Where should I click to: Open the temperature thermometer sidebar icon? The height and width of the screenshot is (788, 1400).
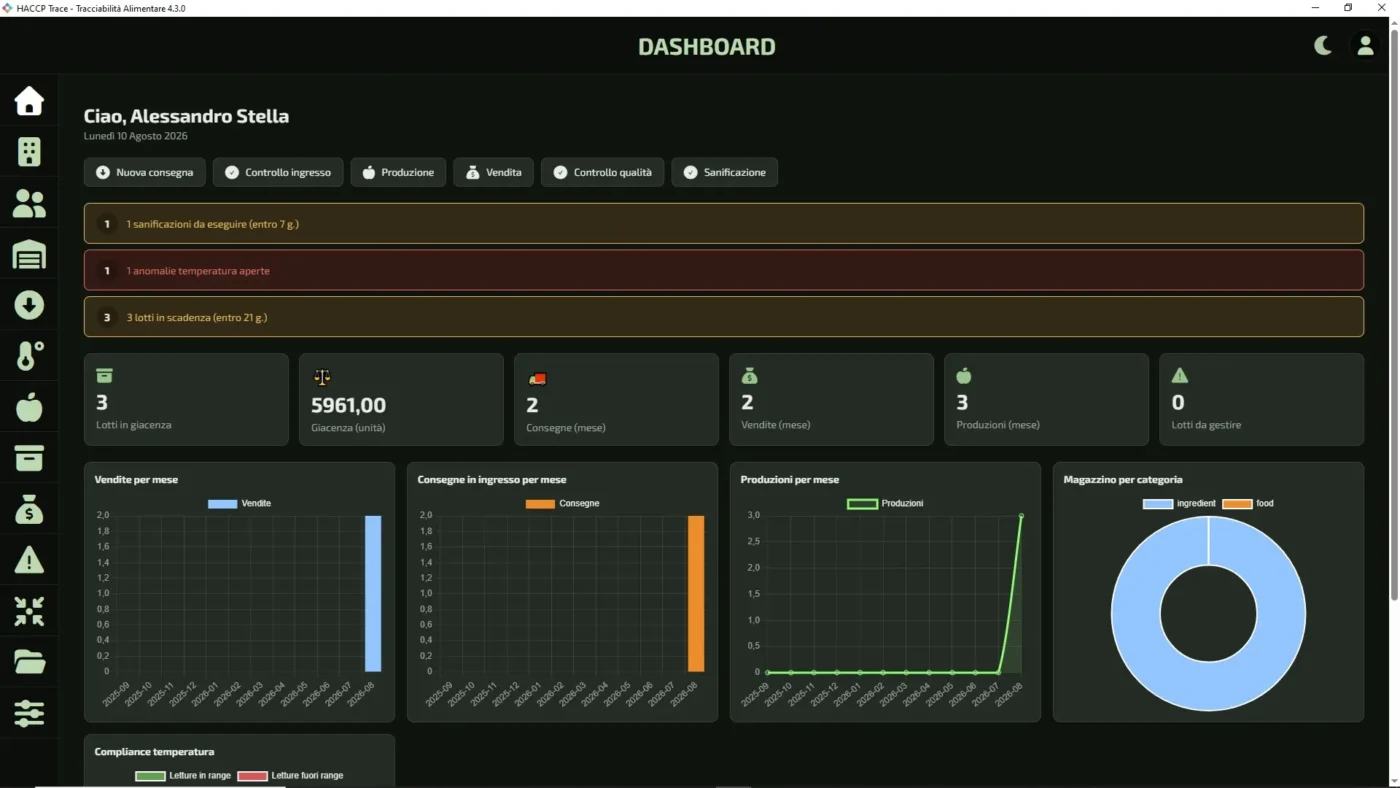click(29, 356)
